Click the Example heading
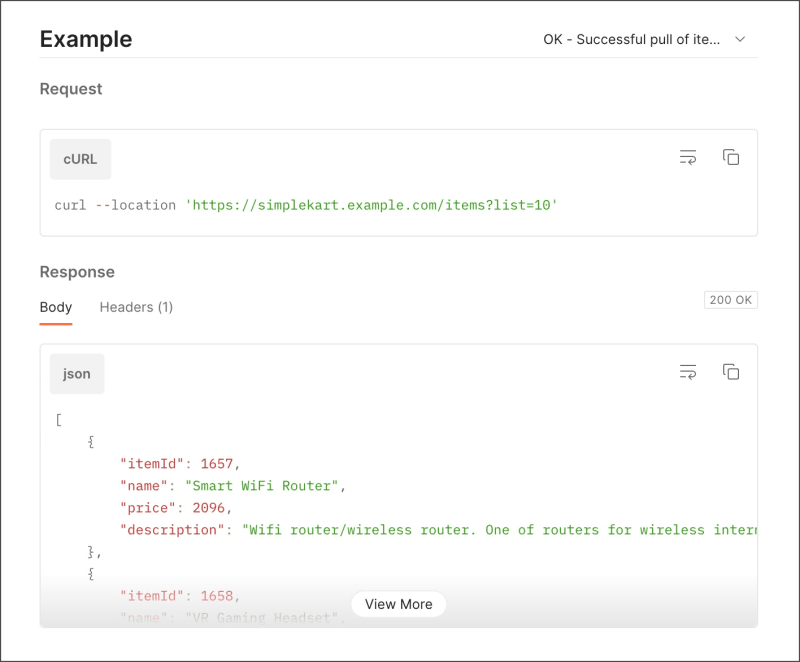The image size is (800, 662). (86, 40)
